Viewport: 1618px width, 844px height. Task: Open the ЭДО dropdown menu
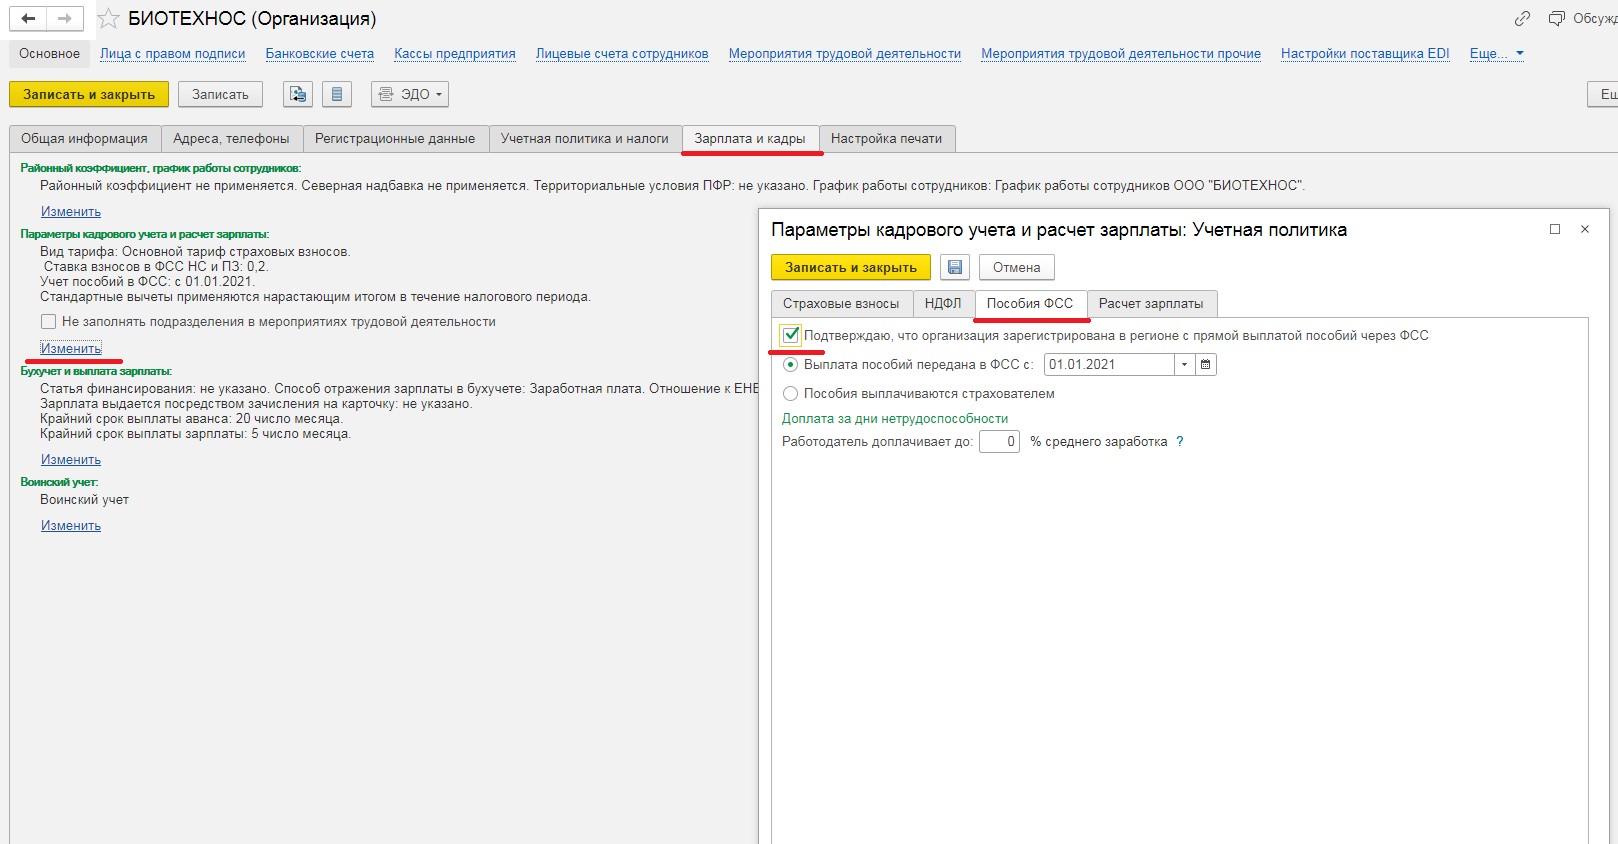pos(410,94)
